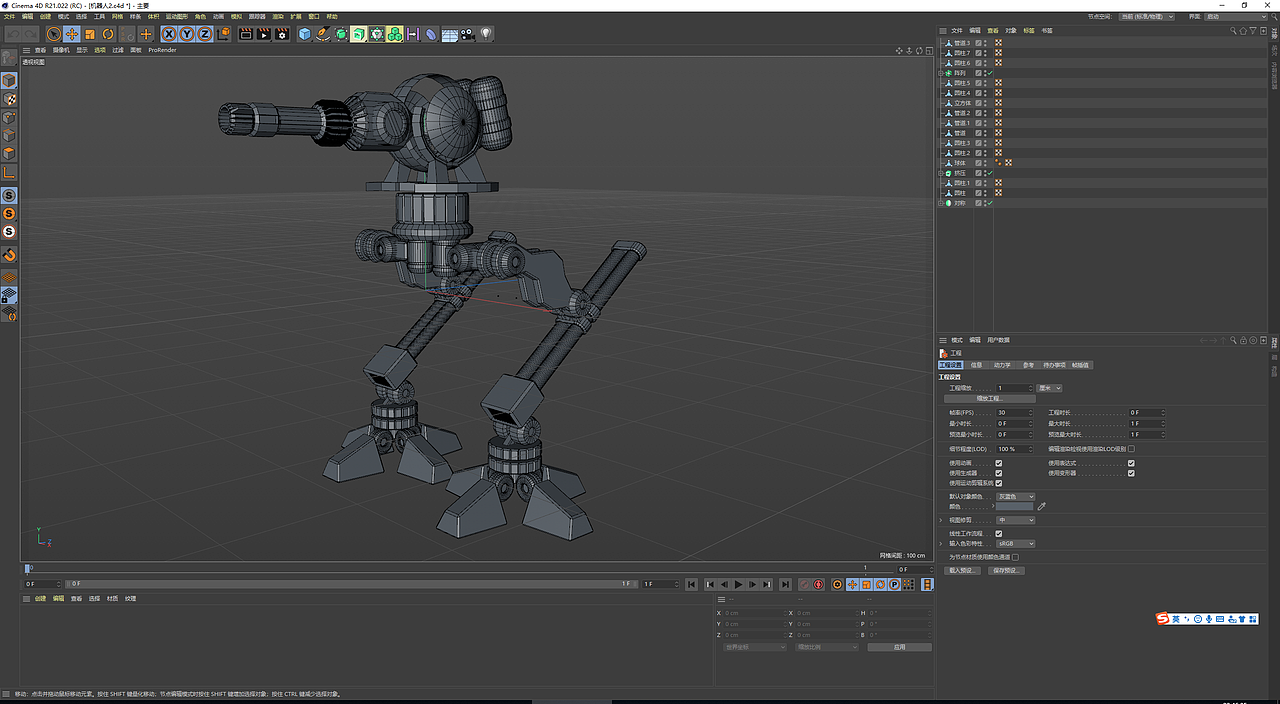
Task: Expand the view clipping row arrow
Action: tap(941, 520)
